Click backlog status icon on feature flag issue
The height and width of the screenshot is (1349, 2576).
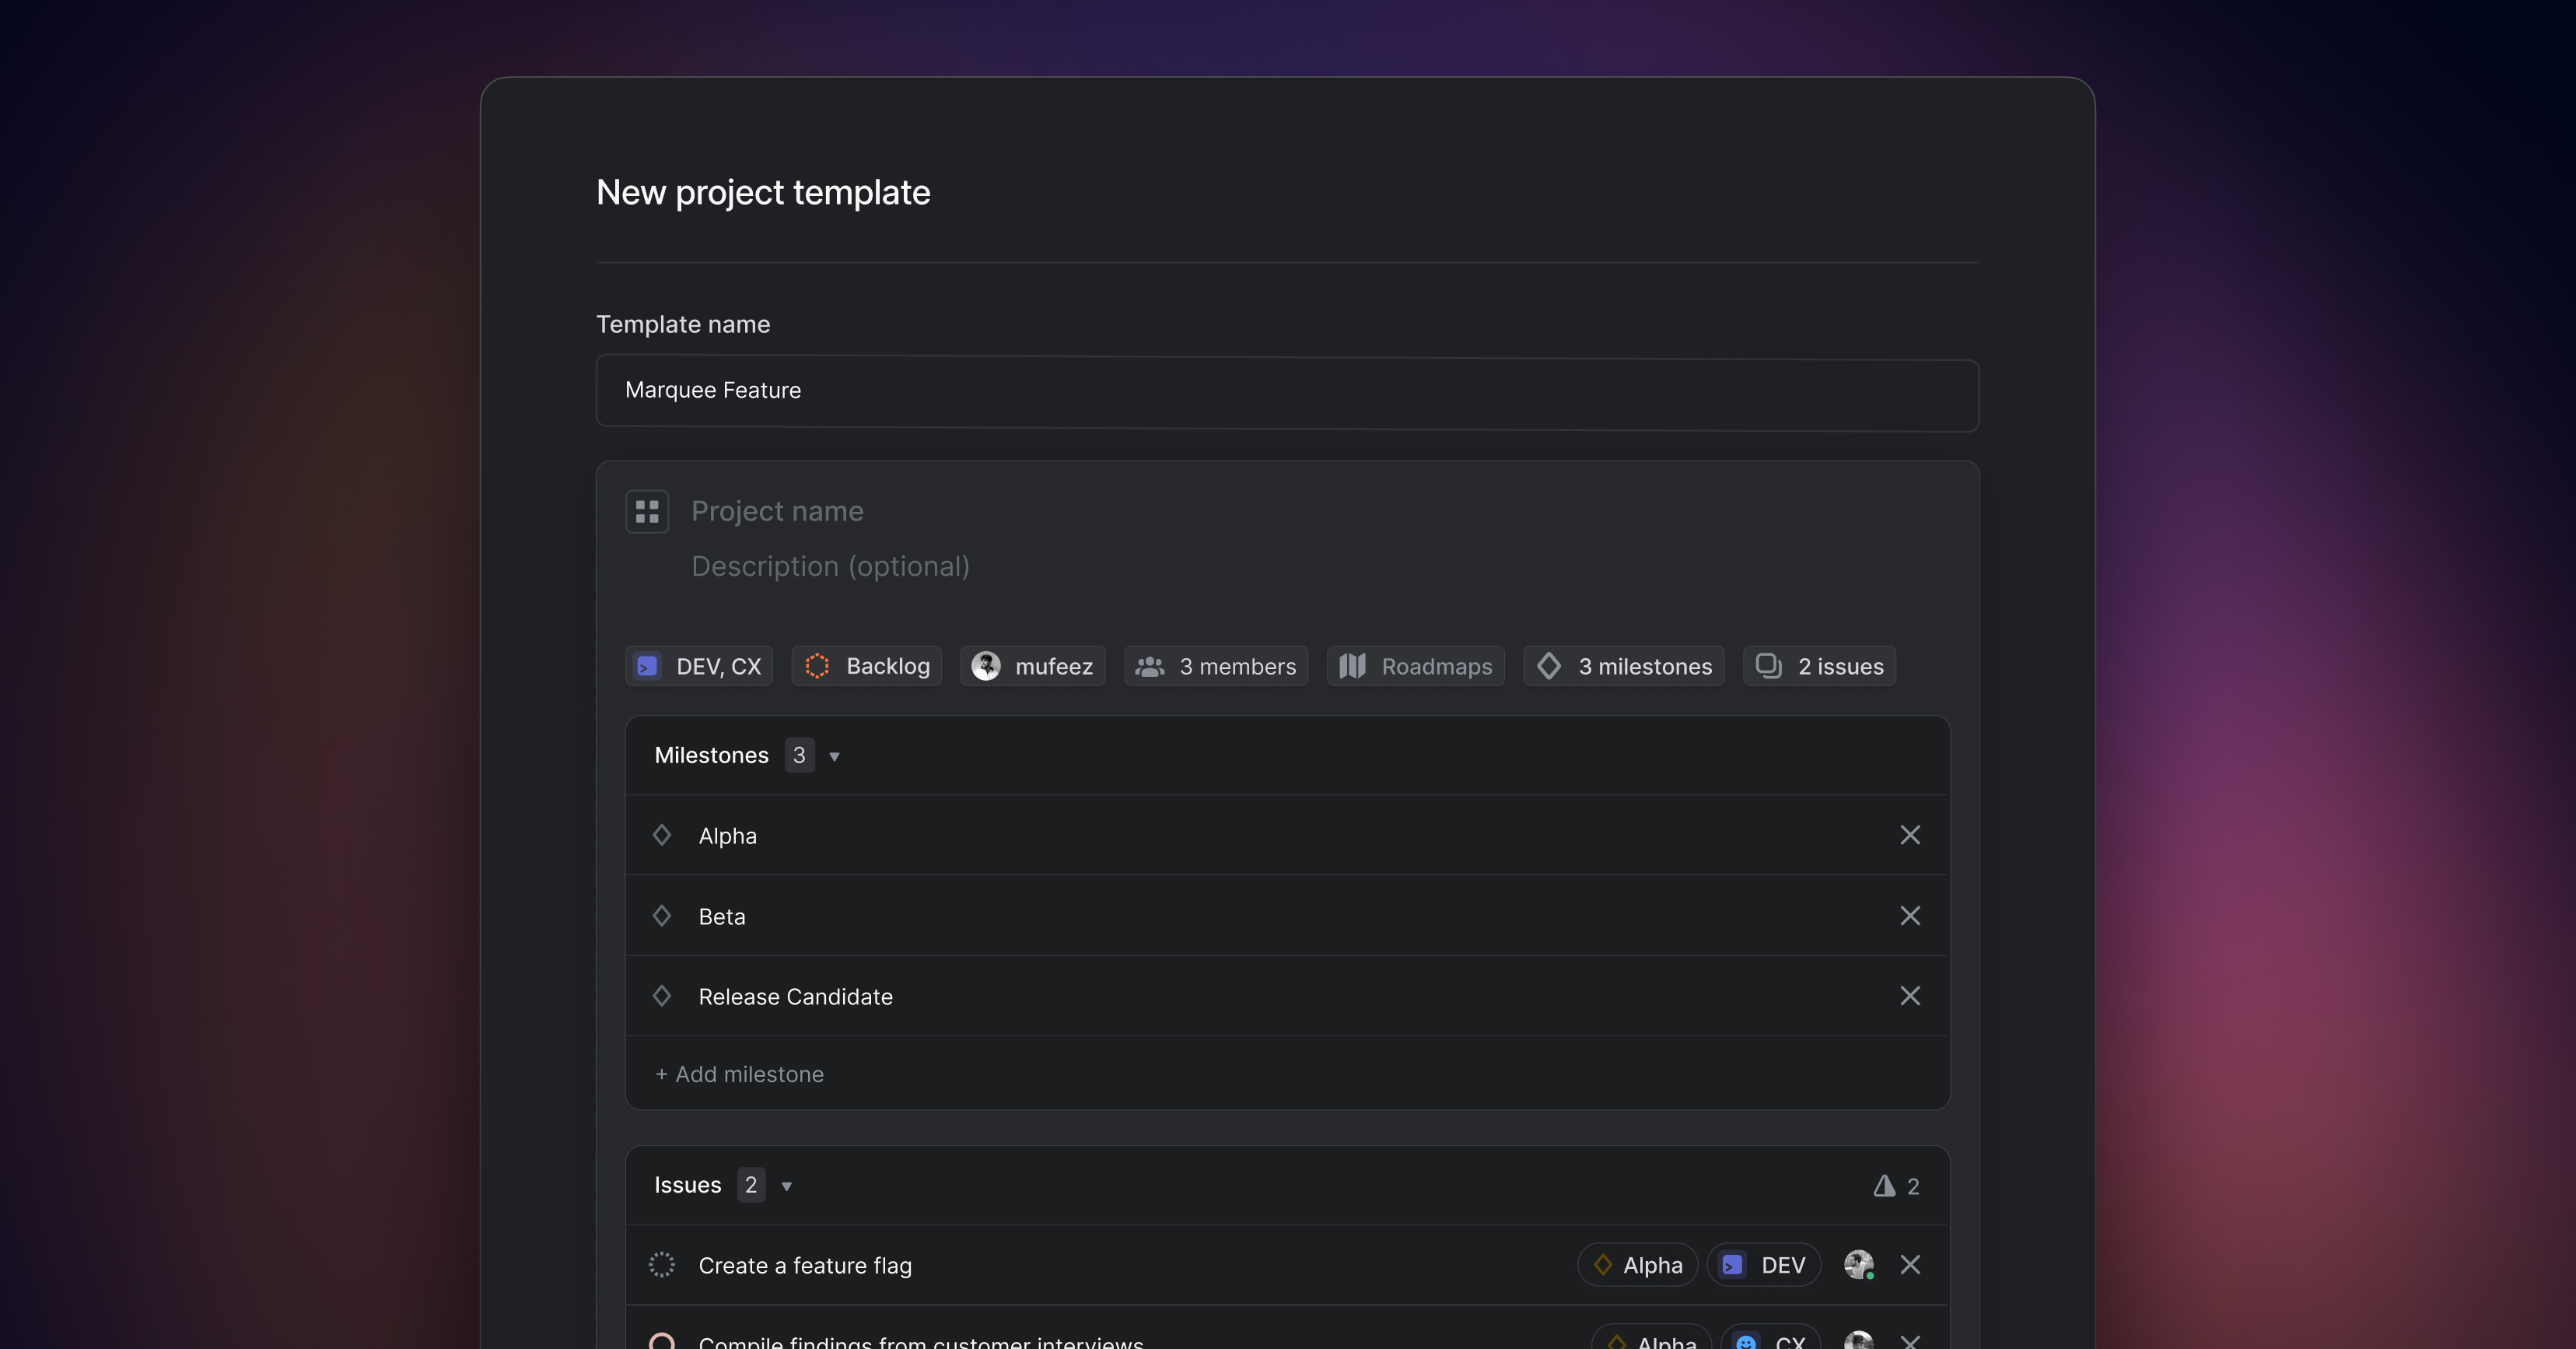click(662, 1265)
